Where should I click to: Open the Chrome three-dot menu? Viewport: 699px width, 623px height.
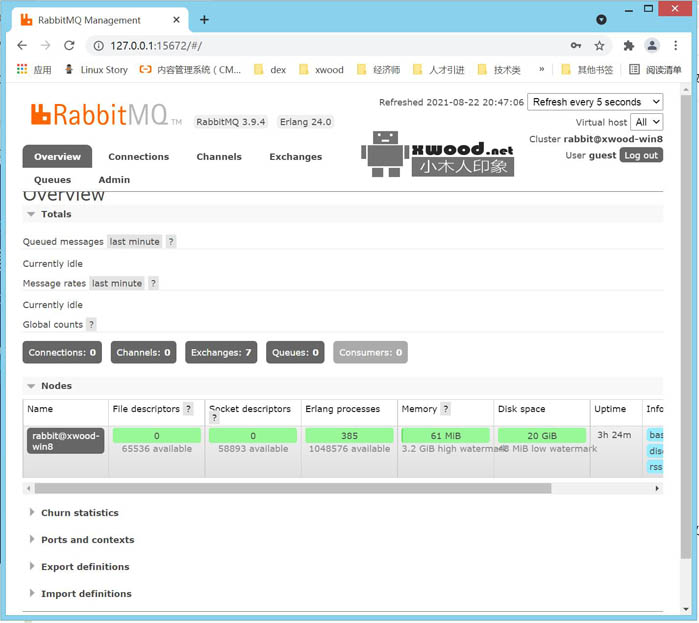[675, 45]
